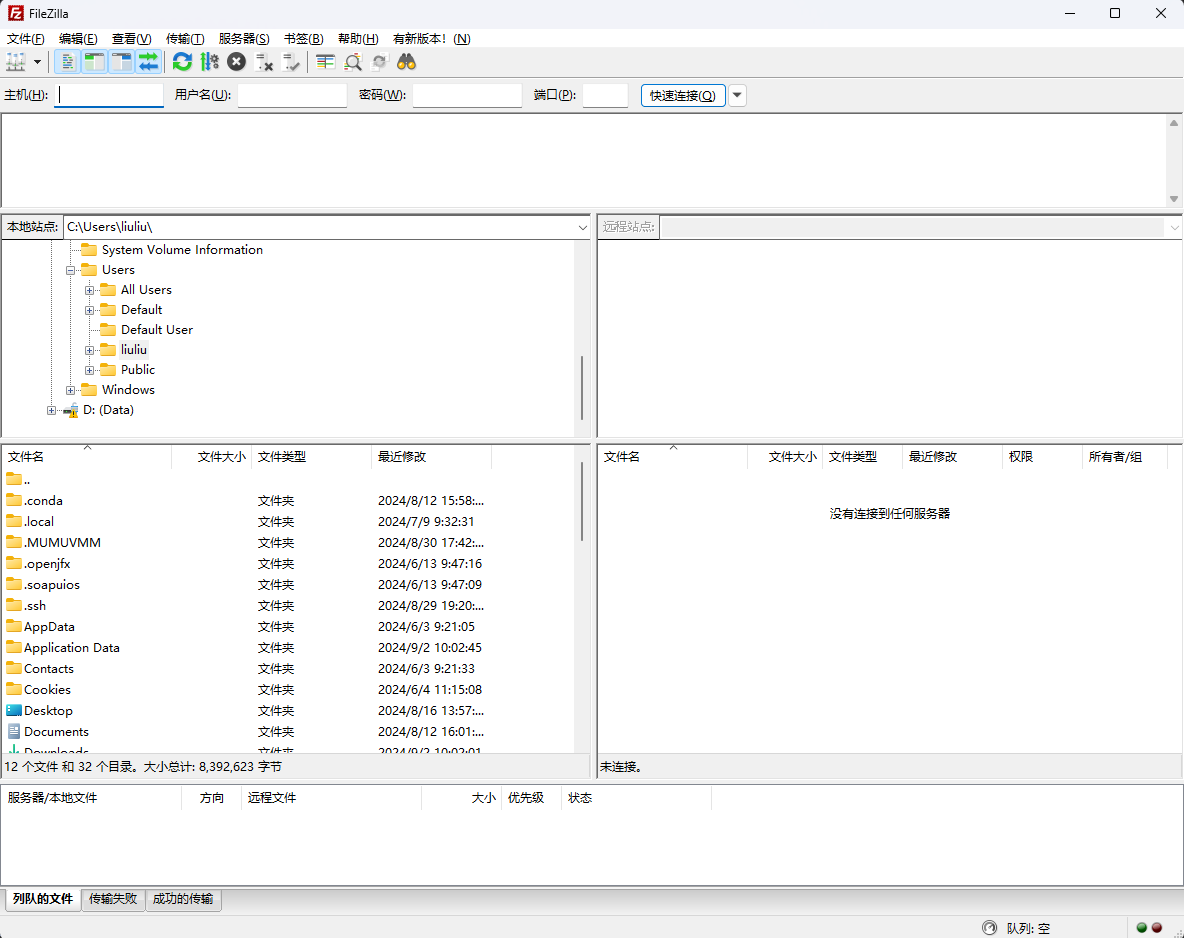Select System Volume Information in tree

[182, 250]
